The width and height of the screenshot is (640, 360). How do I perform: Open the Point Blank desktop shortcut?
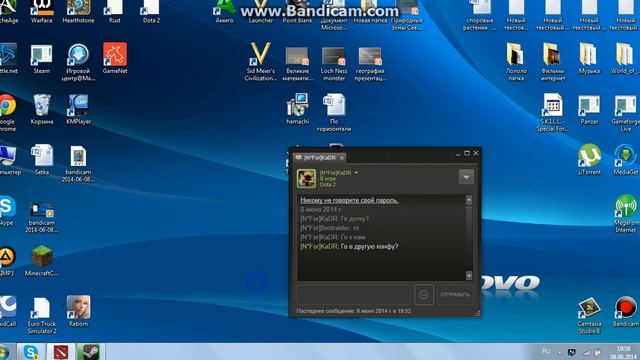coord(298,12)
